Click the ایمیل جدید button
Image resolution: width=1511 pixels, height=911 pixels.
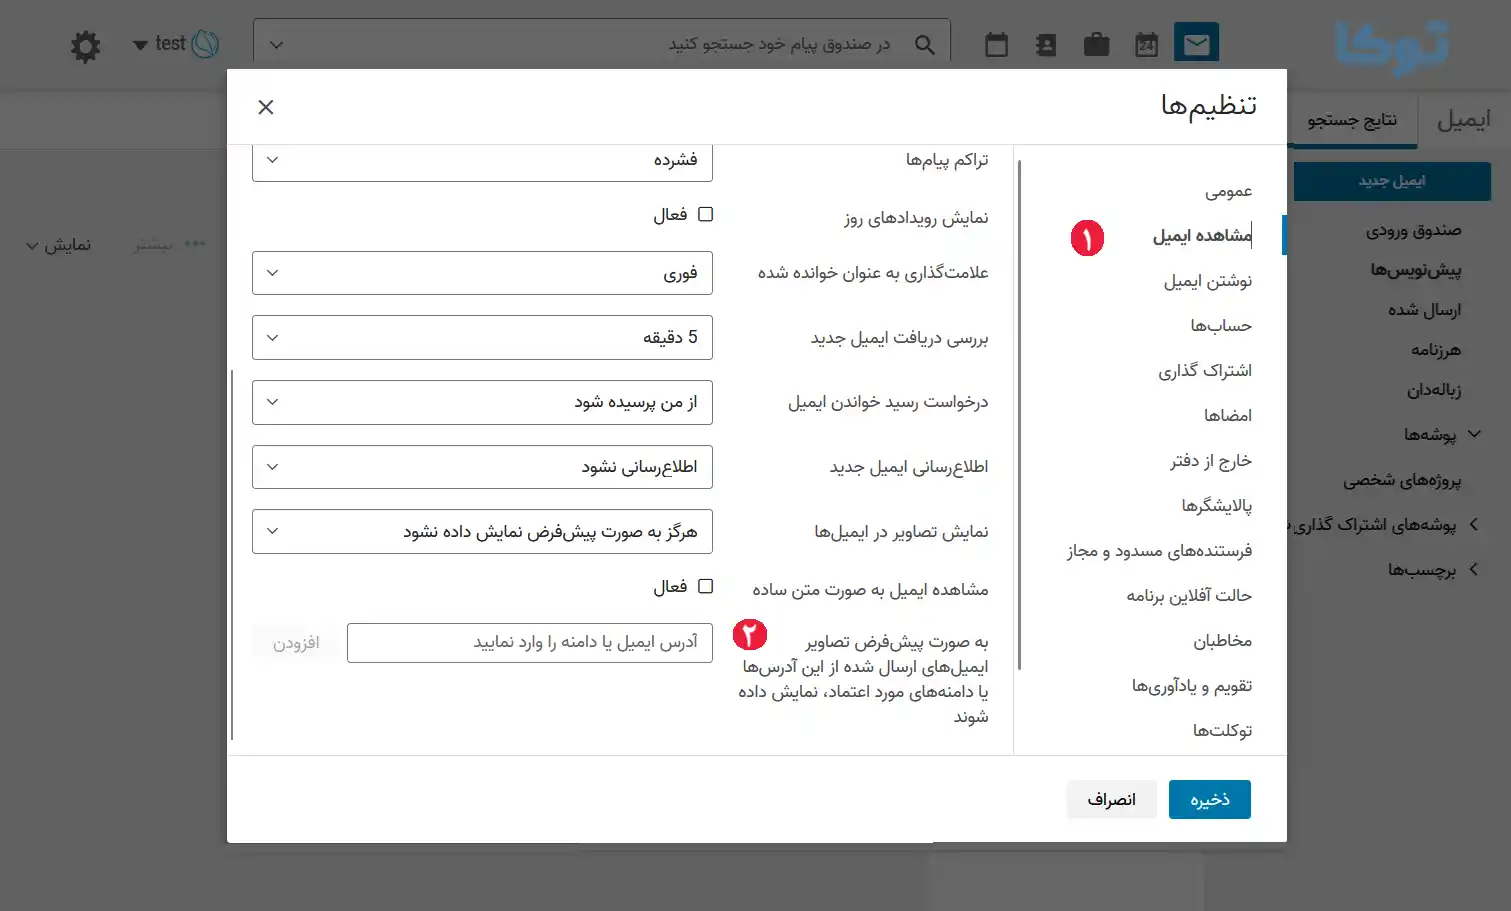pyautogui.click(x=1392, y=181)
